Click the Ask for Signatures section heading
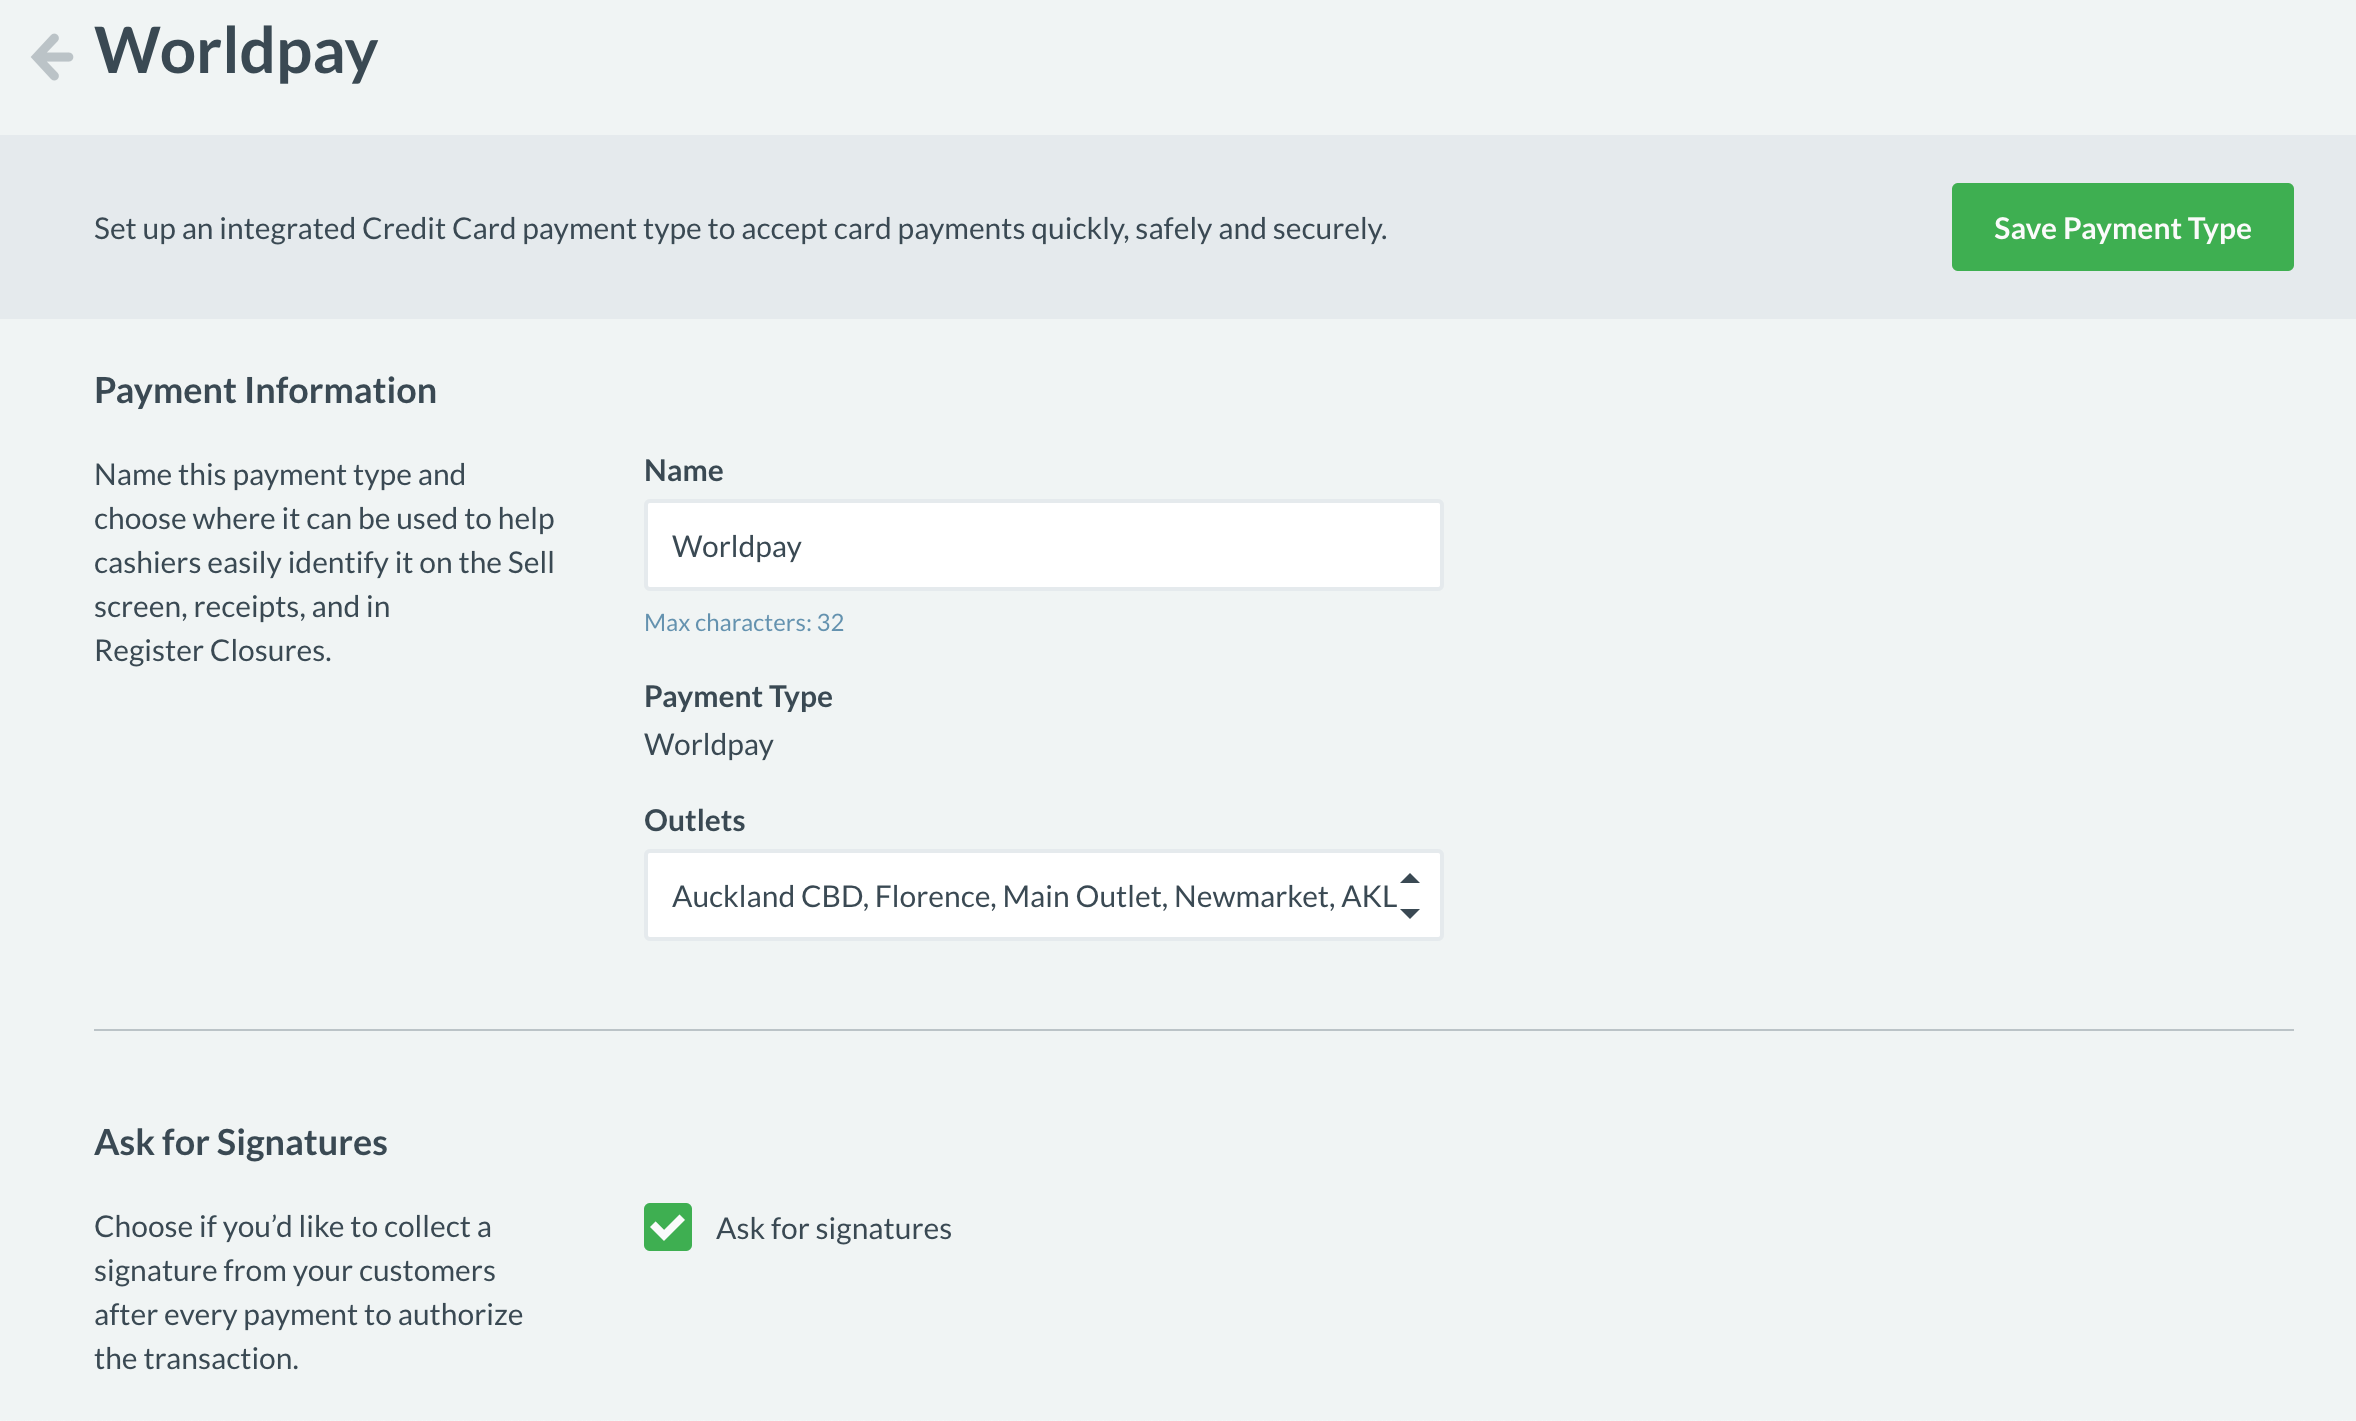Viewport: 2356px width, 1421px height. coord(240,1142)
